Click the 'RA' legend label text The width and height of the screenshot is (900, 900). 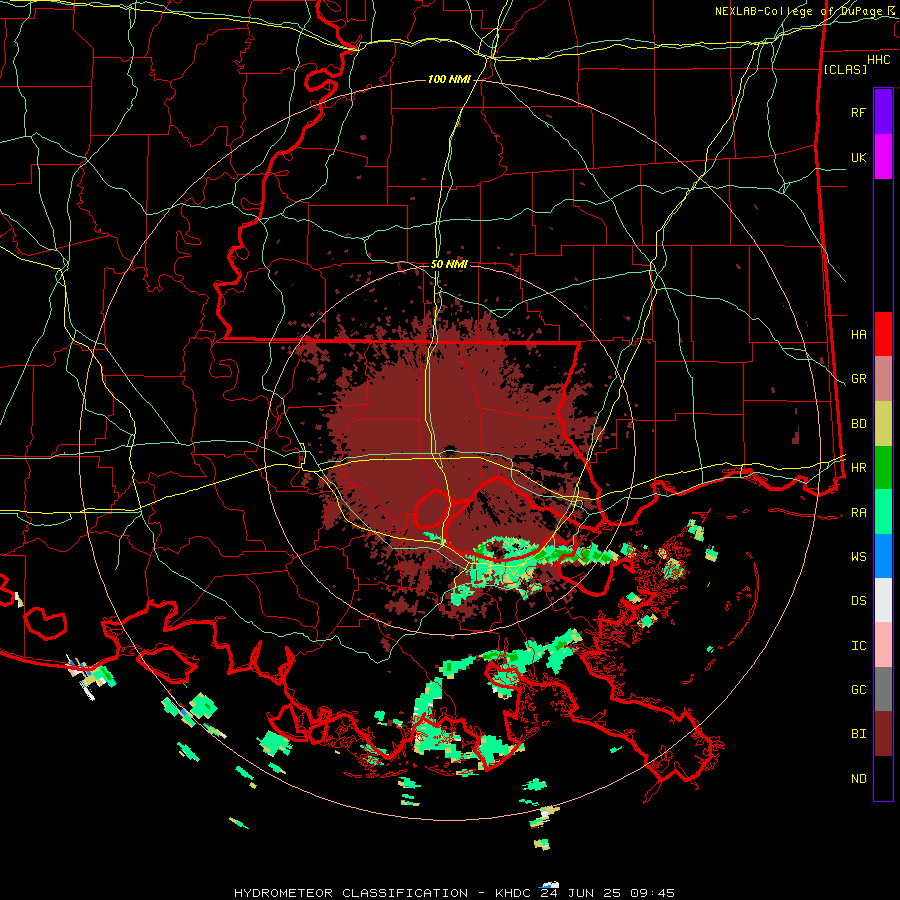859,513
